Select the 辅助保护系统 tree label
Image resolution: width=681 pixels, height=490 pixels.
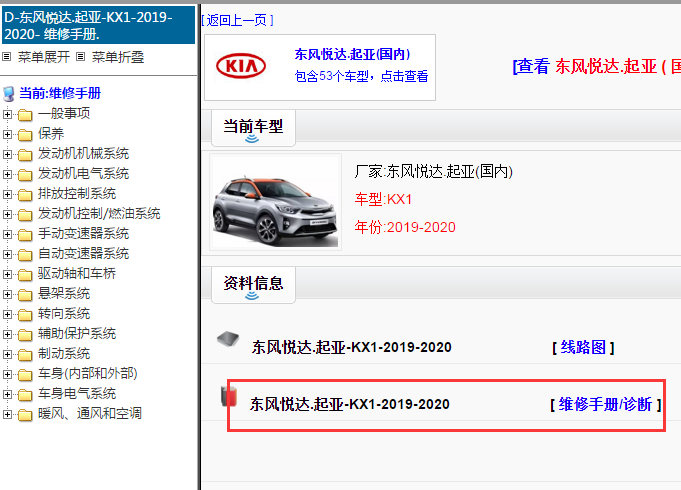[x=77, y=333]
